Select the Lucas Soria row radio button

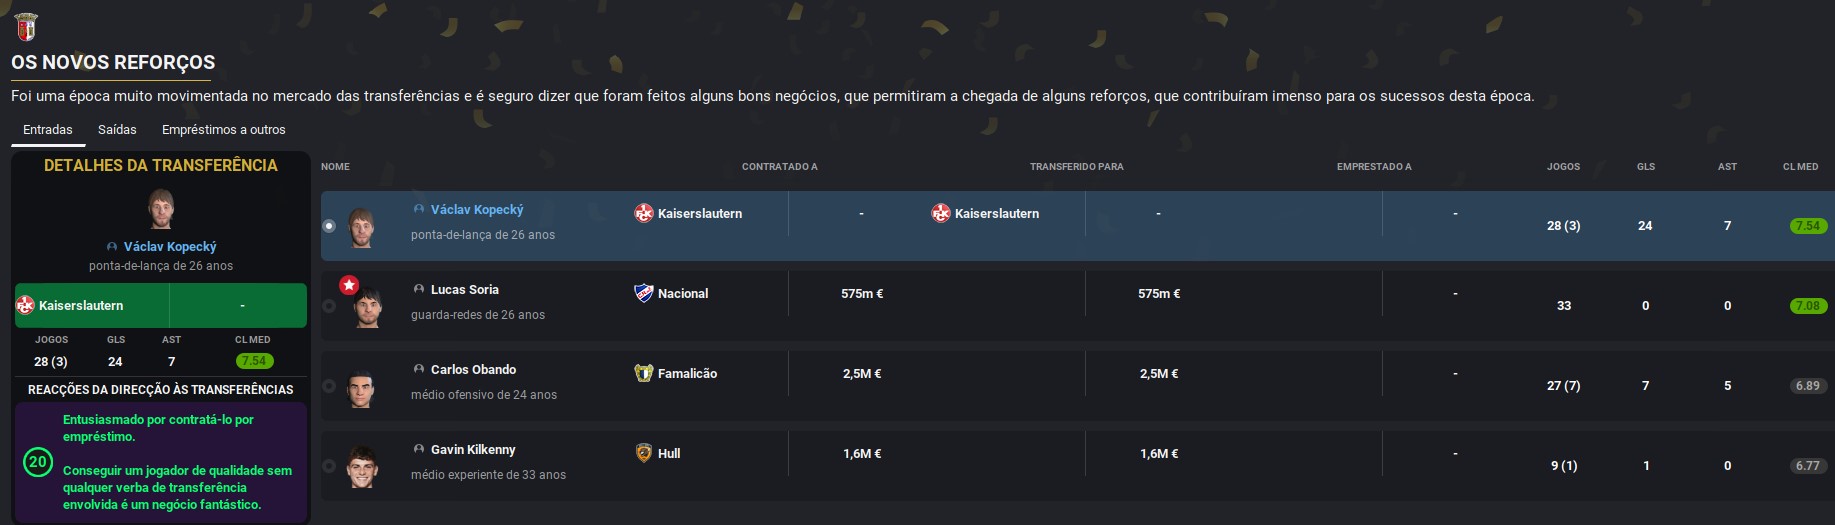[329, 306]
